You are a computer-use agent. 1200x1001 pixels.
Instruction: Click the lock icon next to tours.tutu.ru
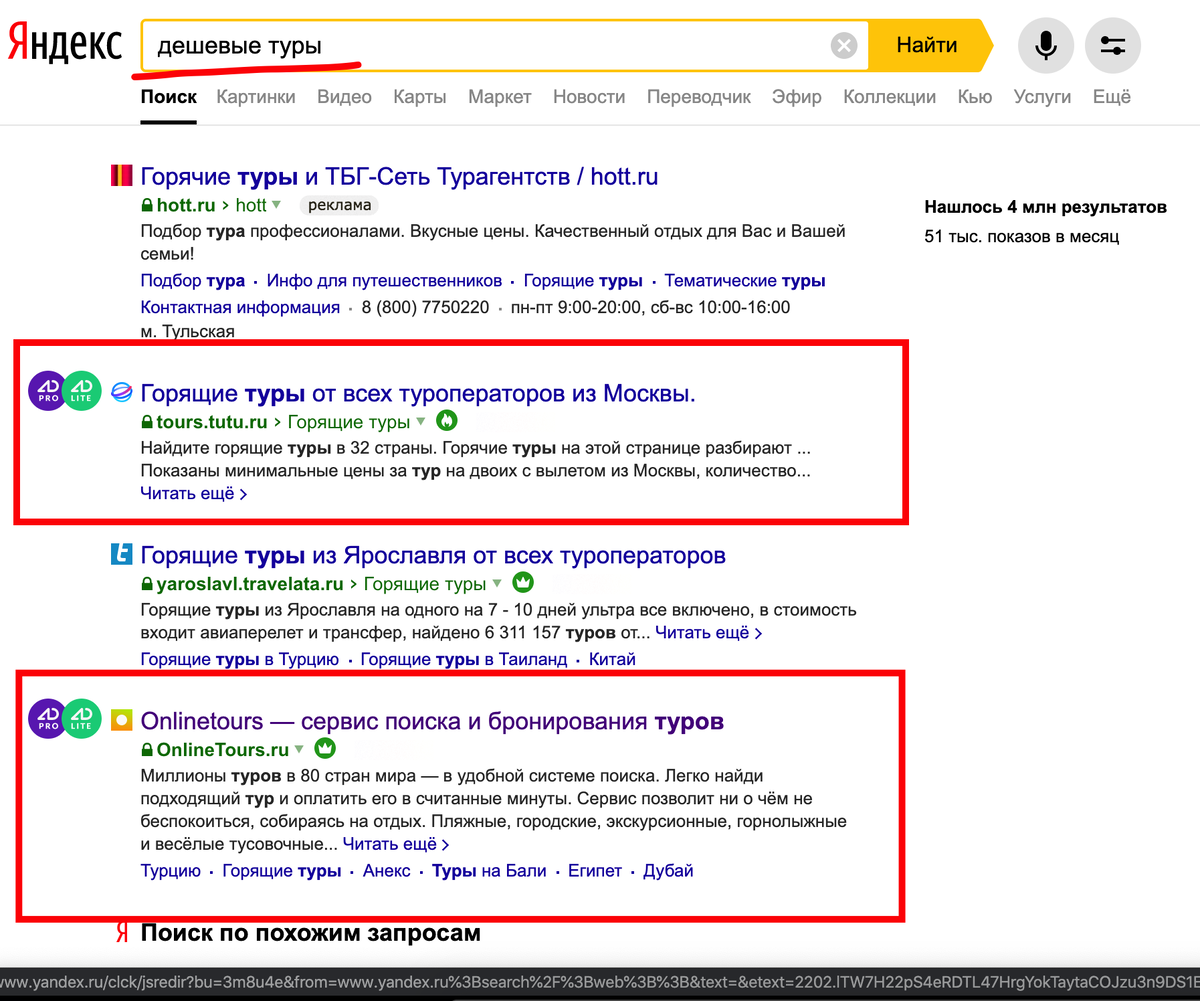147,422
